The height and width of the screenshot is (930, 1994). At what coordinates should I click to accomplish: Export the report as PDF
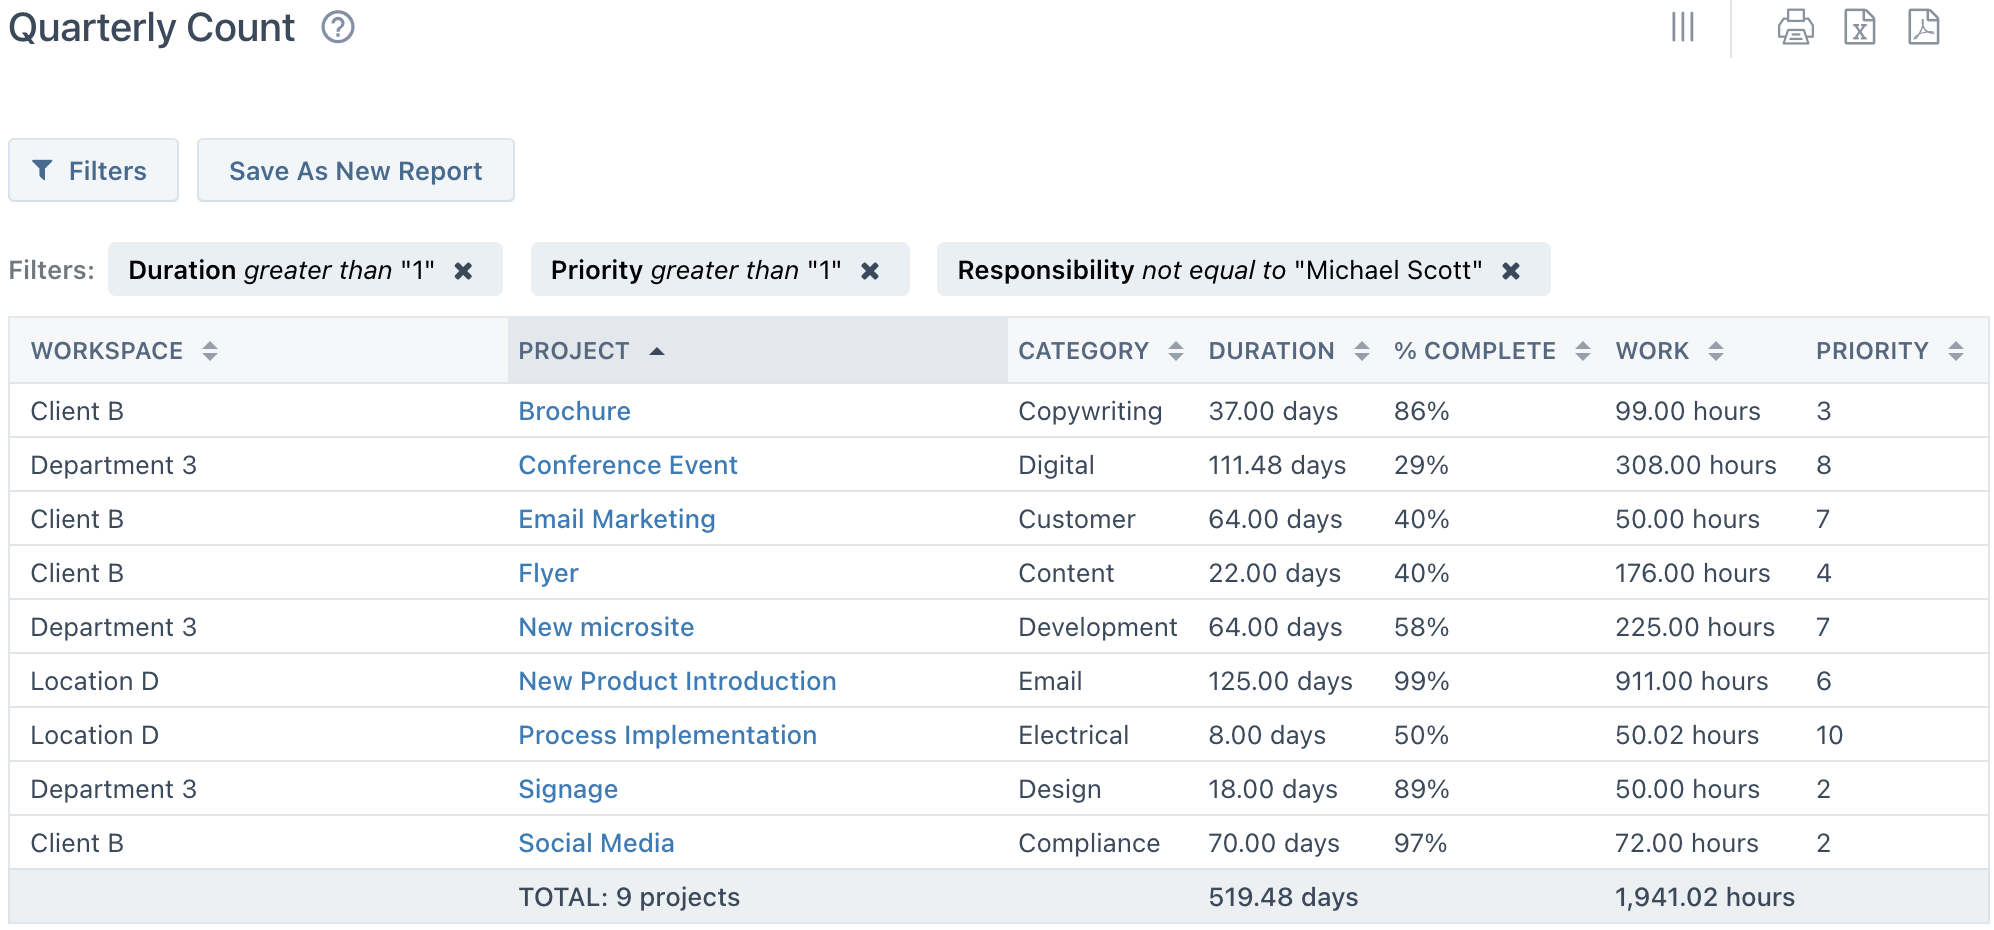pos(1925,28)
